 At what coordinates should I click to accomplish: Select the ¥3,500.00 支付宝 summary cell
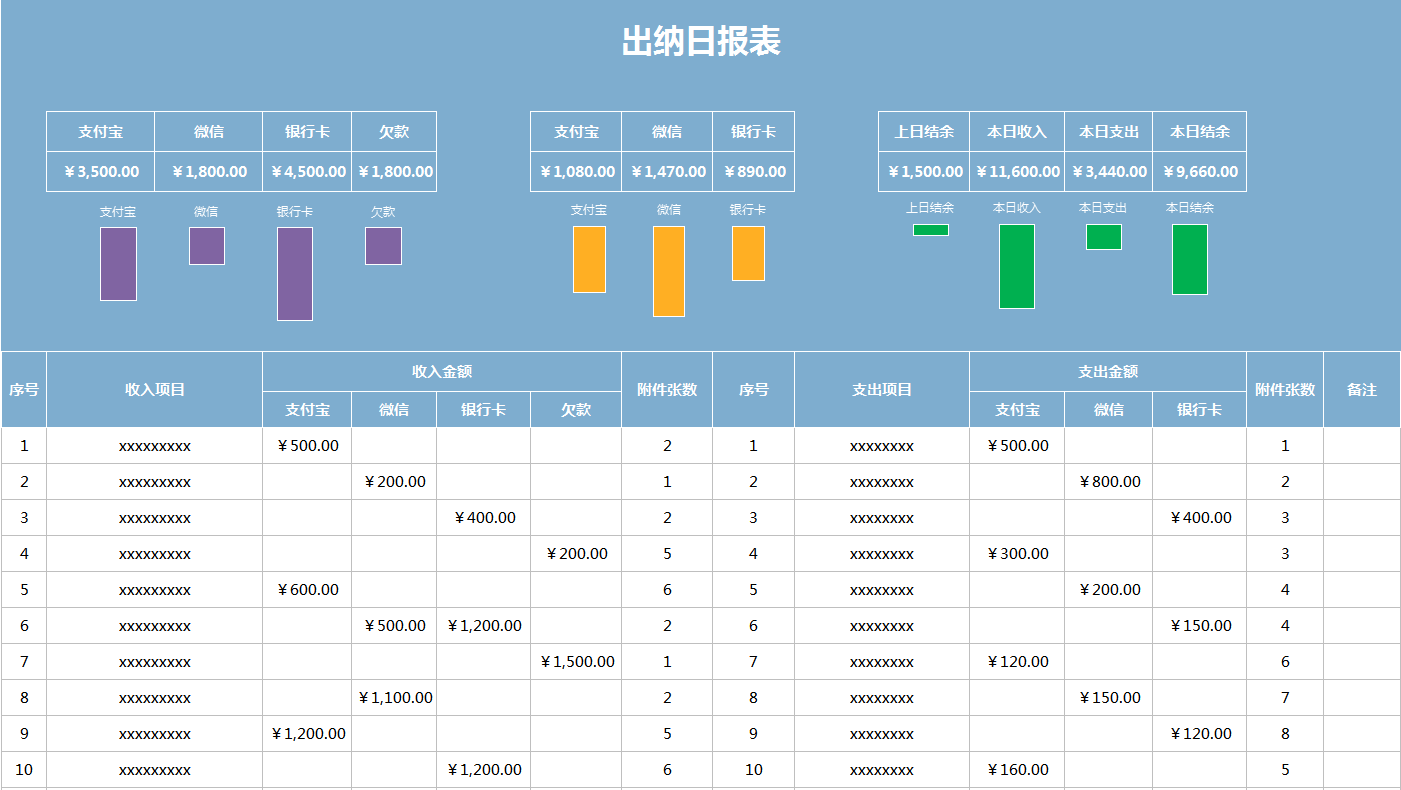[x=99, y=171]
